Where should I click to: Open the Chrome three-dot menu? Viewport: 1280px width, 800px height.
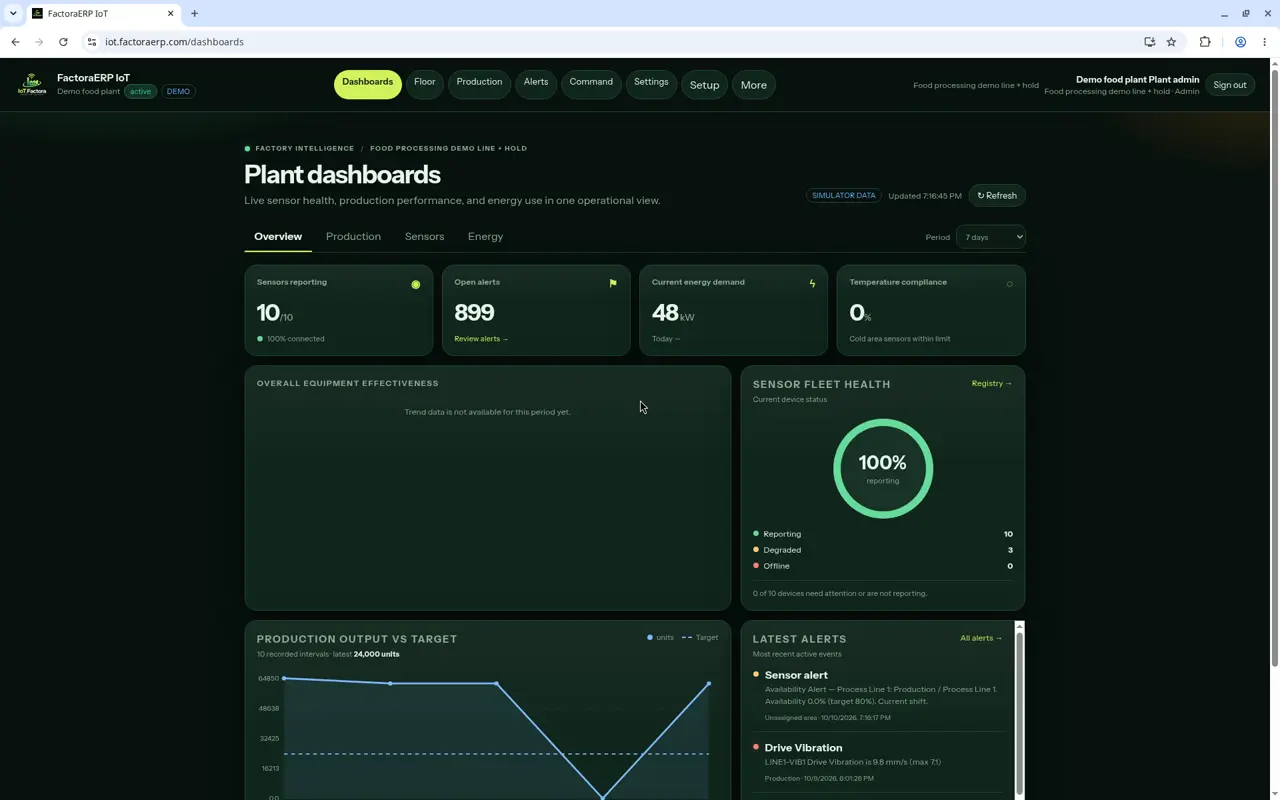pyautogui.click(x=1265, y=42)
